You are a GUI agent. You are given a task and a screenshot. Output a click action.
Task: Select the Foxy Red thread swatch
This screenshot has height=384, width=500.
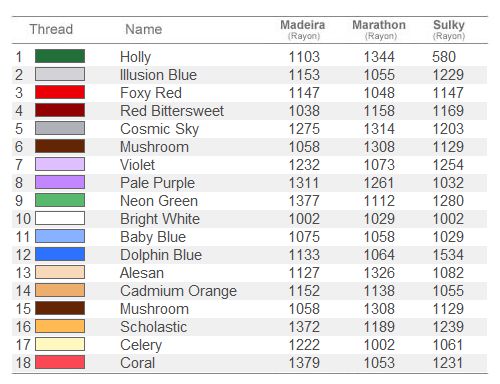click(x=60, y=92)
